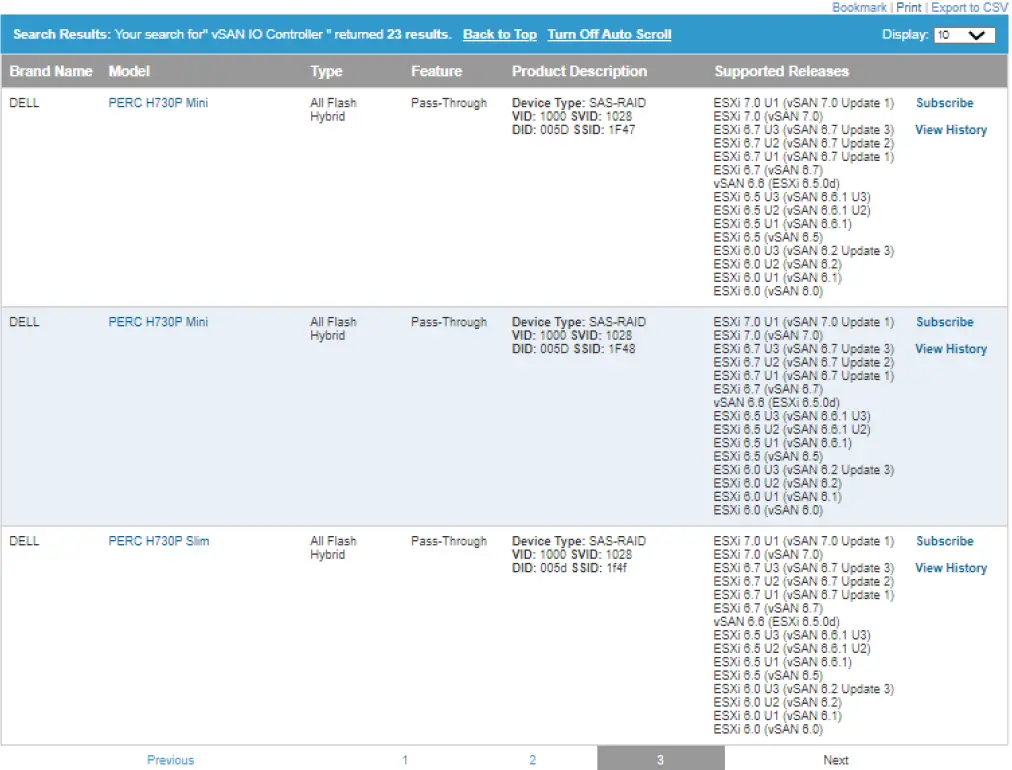The image size is (1012, 770).
Task: Subscribe to the SSID 1F48 controller row
Action: pyautogui.click(x=944, y=322)
